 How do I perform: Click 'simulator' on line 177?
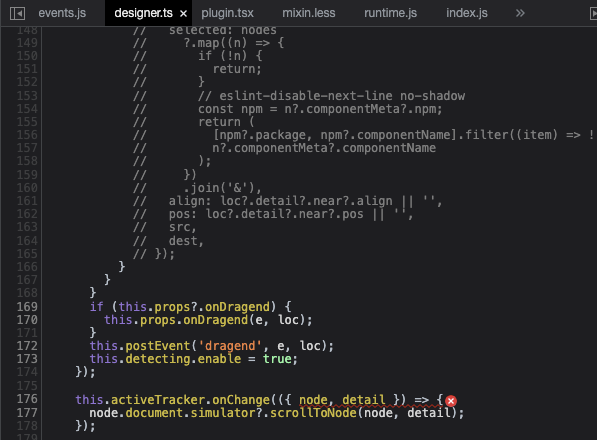click(223, 413)
